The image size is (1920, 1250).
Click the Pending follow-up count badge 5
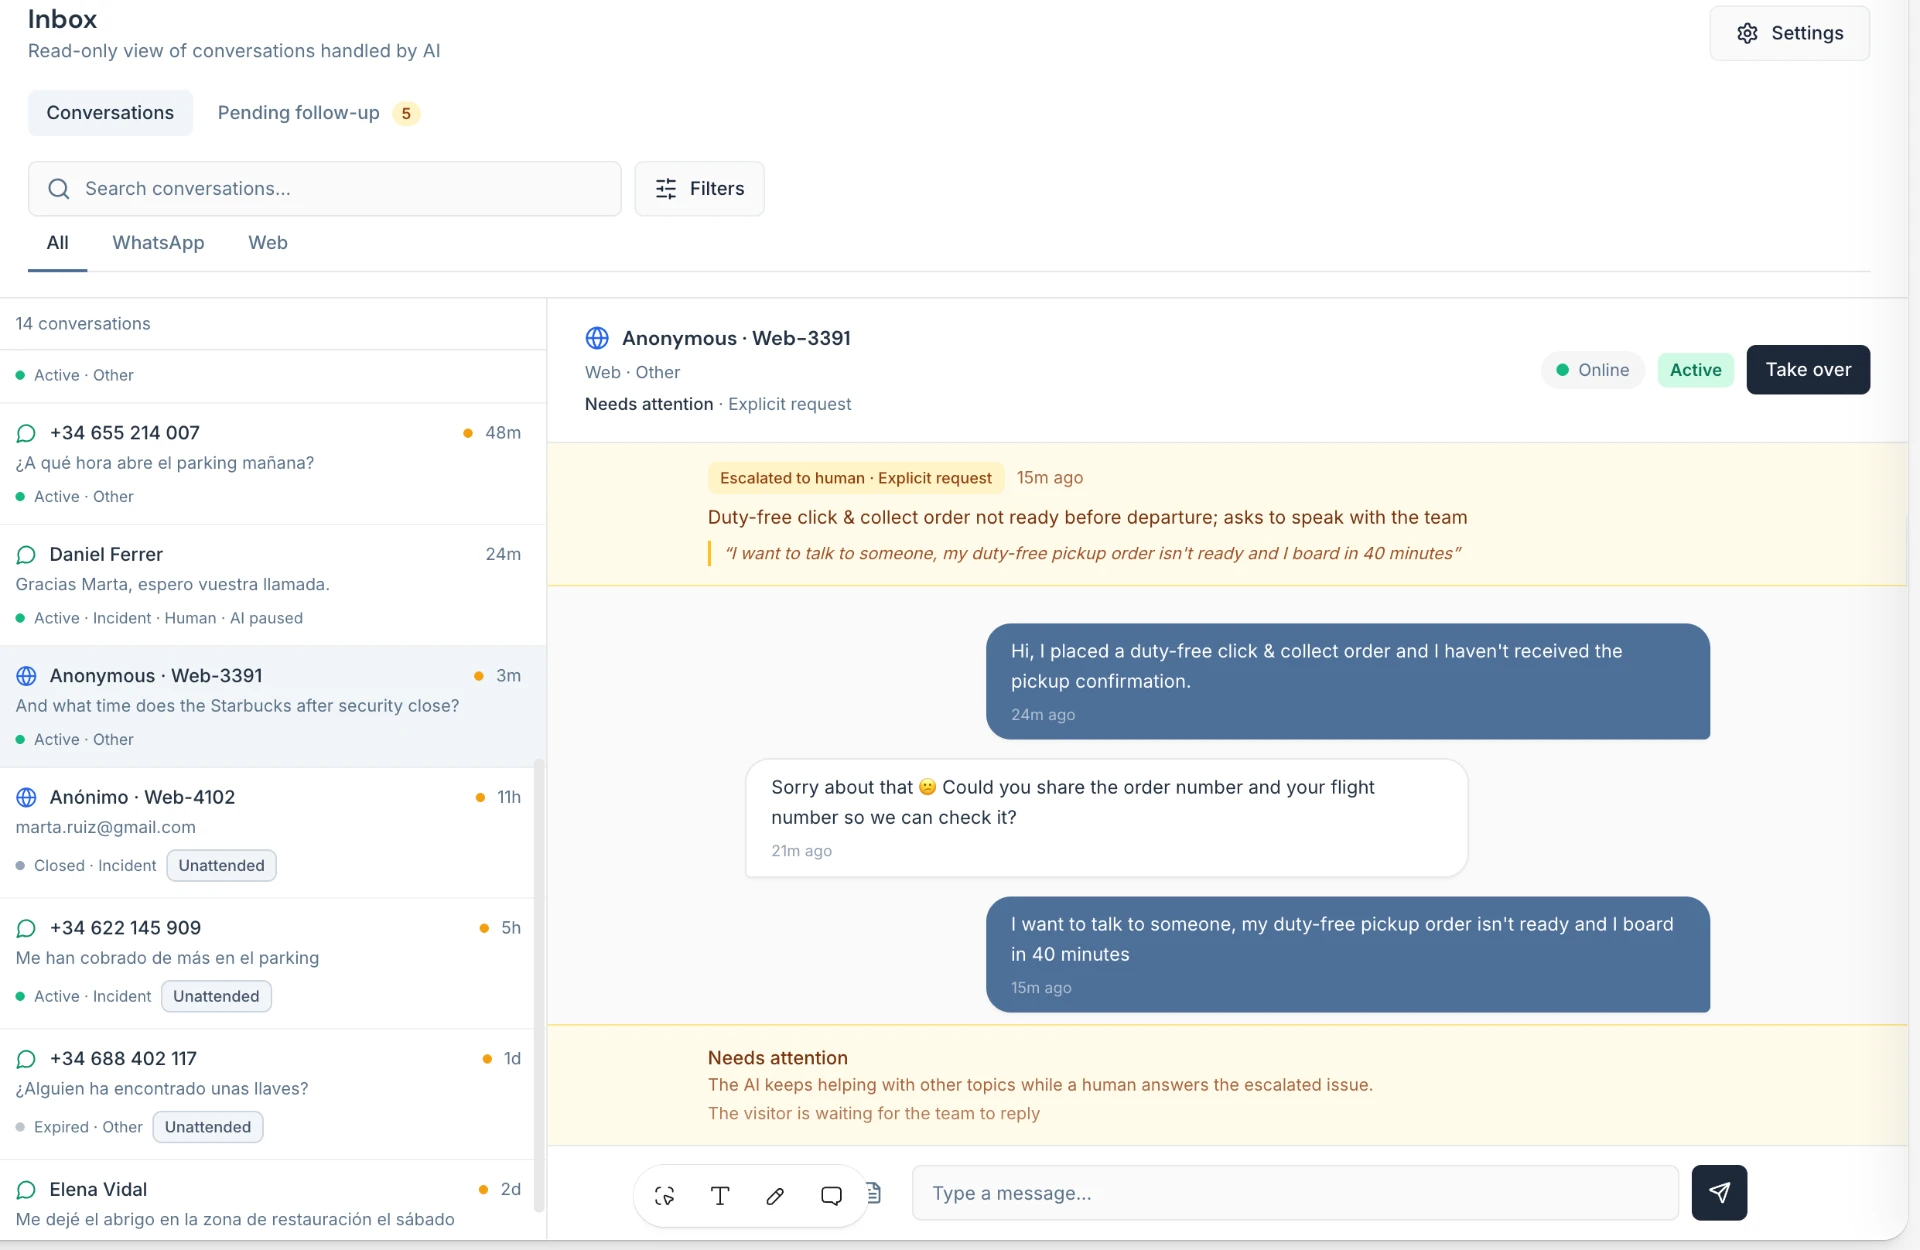click(x=406, y=113)
